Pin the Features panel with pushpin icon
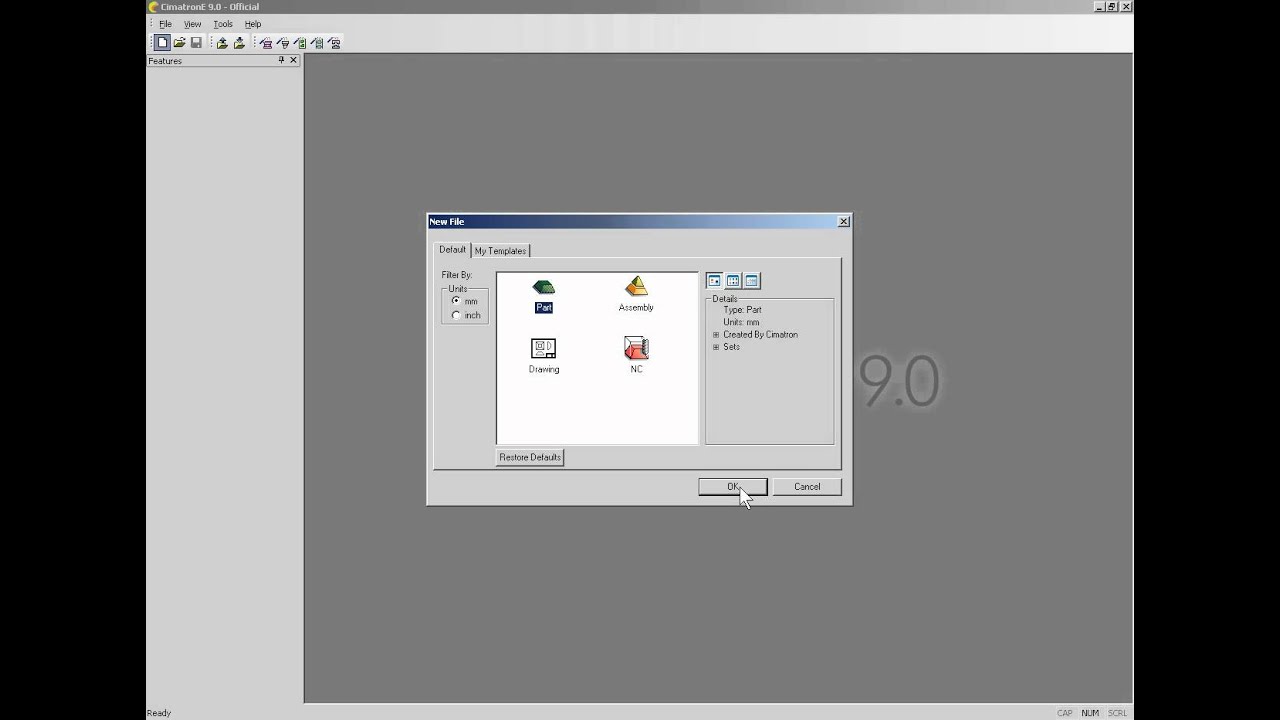 (x=282, y=60)
